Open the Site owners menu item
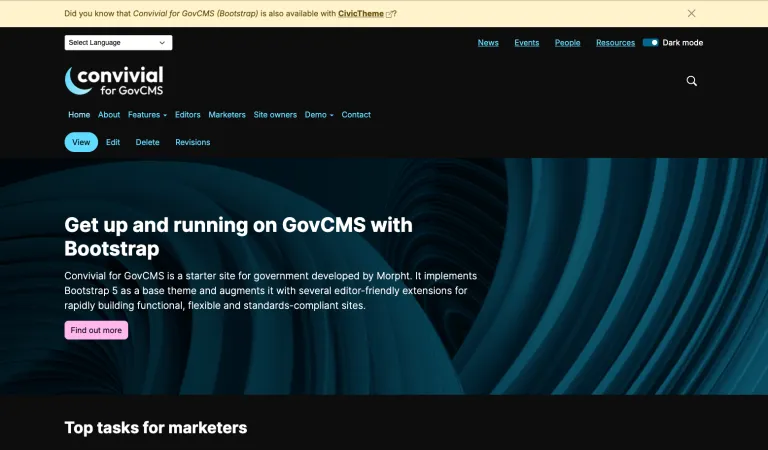The width and height of the screenshot is (768, 450). coord(275,115)
